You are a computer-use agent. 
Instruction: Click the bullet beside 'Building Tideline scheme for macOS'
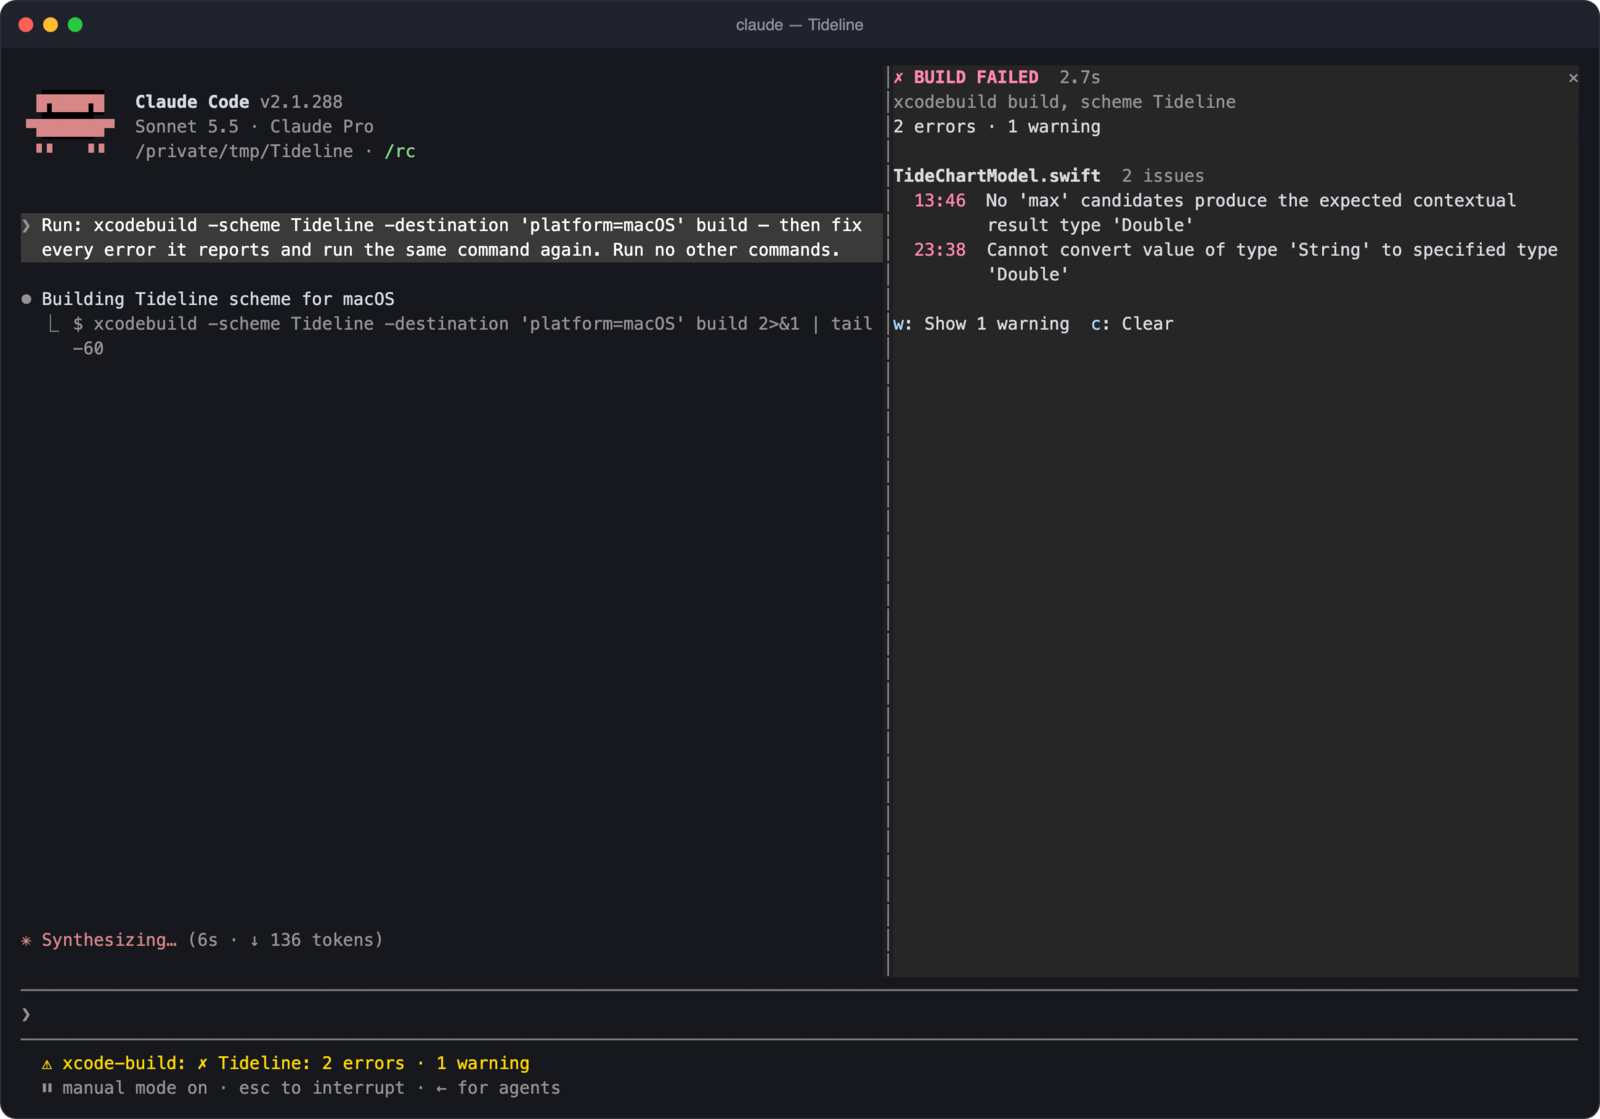(26, 299)
